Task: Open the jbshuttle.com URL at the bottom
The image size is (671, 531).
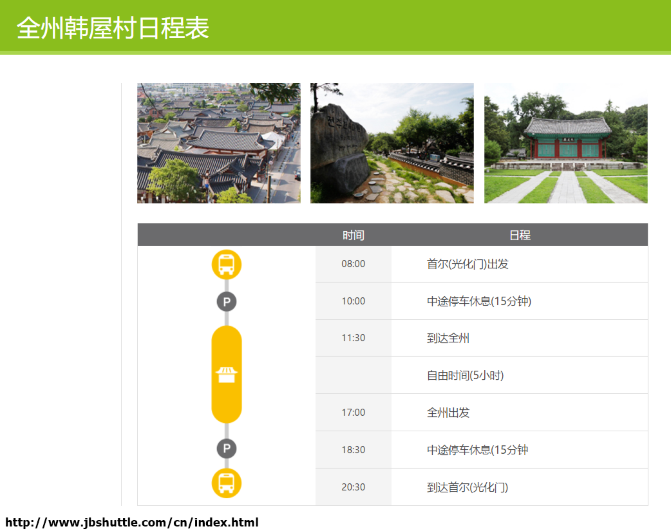Action: pos(132,522)
